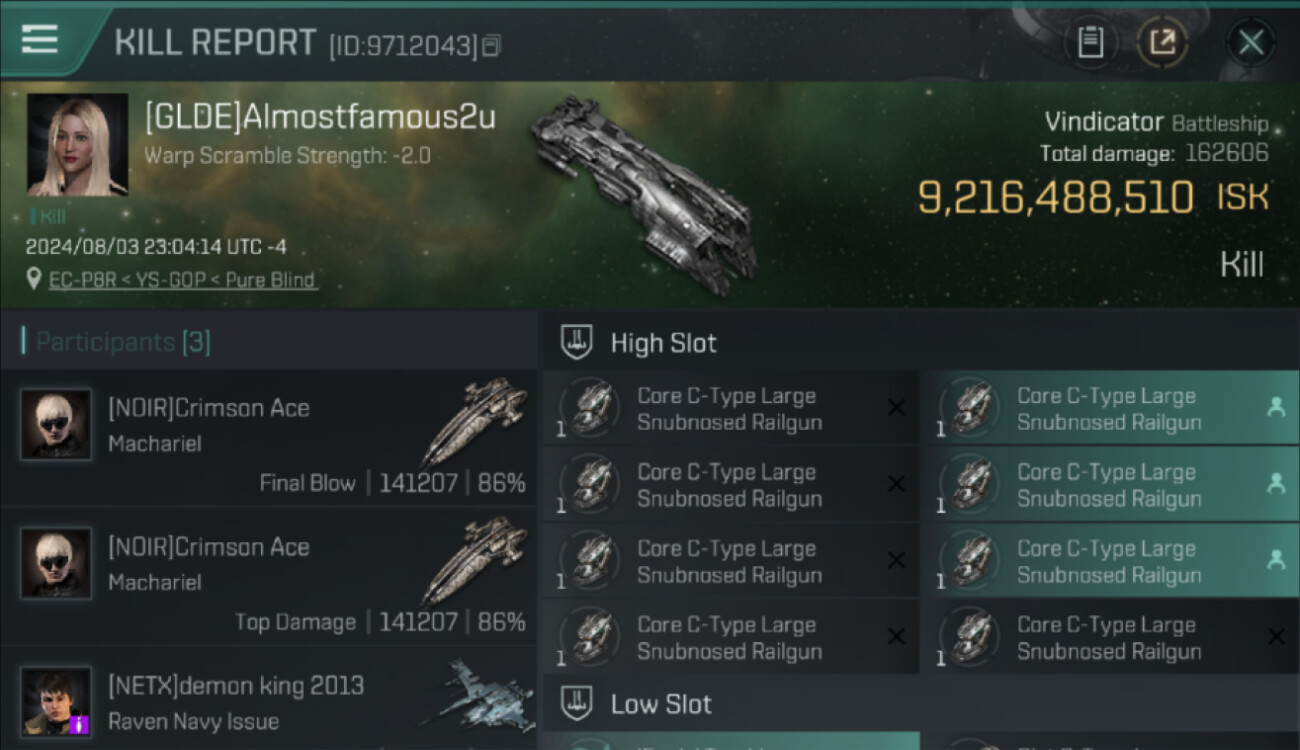Click the Participants [3] header
Screen dimensions: 1300x750
pyautogui.click(x=123, y=342)
